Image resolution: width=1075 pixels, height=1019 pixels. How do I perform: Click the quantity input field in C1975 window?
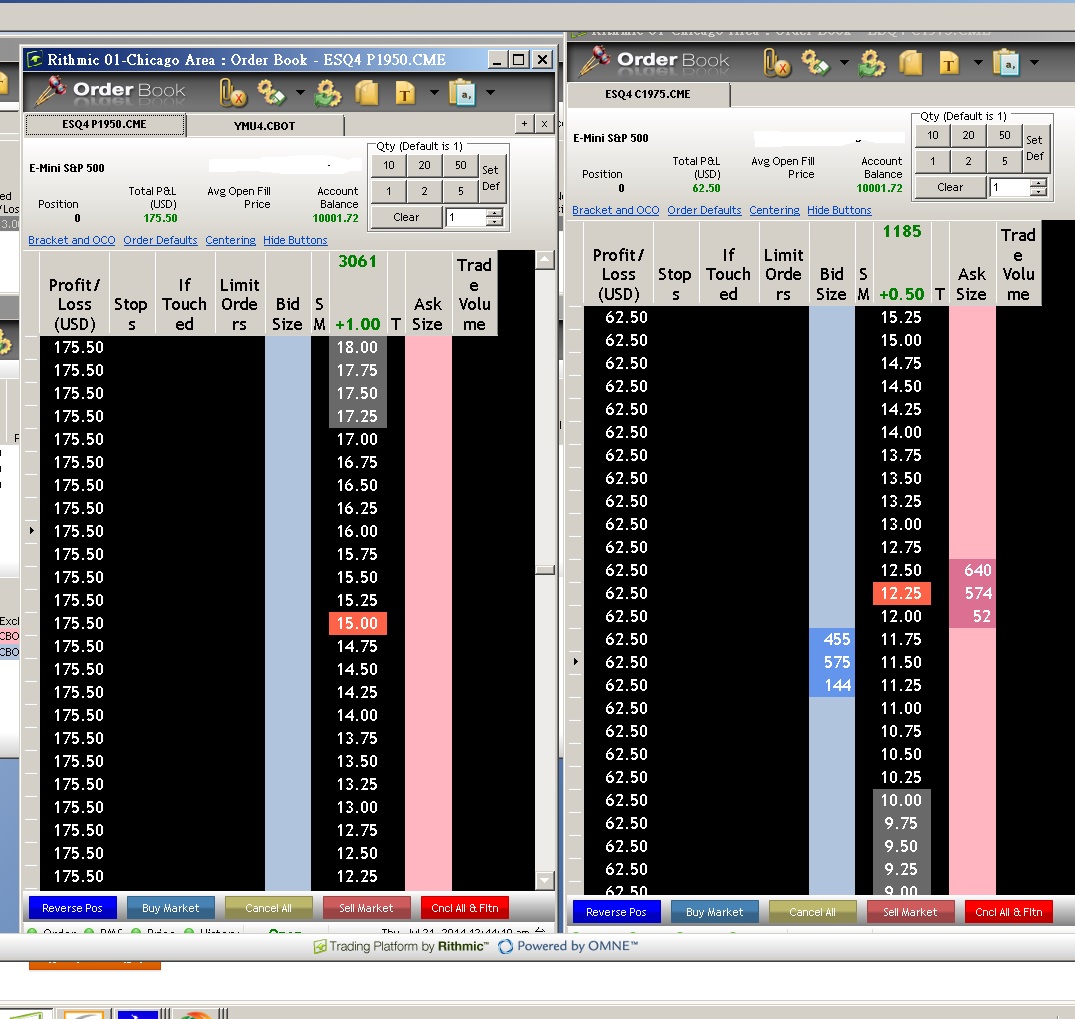[x=1011, y=187]
